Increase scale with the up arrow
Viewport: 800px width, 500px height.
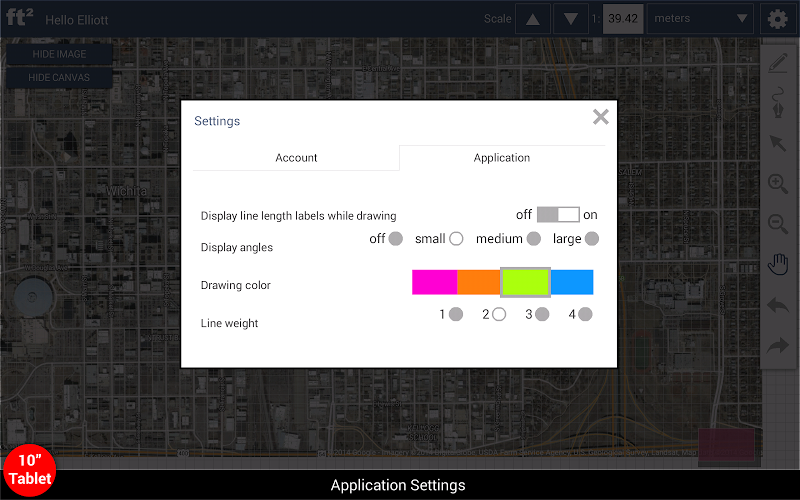point(533,18)
